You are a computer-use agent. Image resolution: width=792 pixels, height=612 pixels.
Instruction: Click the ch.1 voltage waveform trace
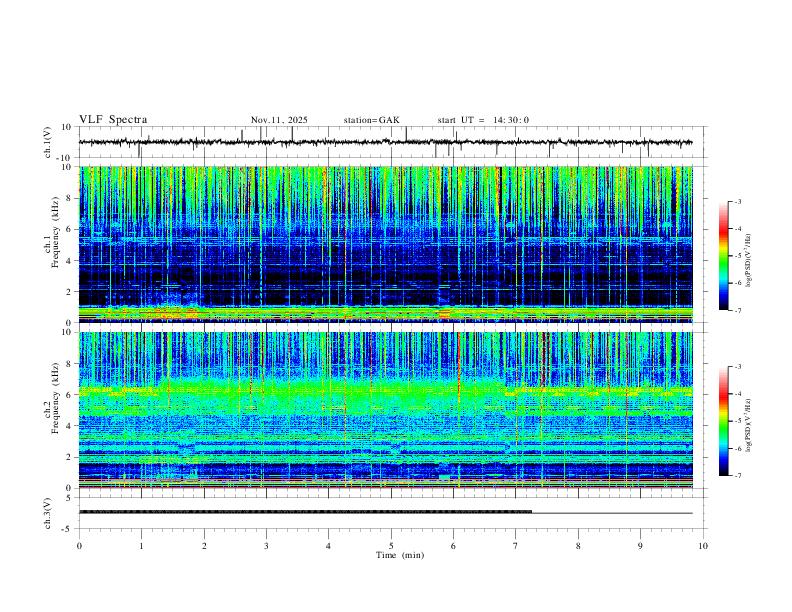tap(385, 142)
